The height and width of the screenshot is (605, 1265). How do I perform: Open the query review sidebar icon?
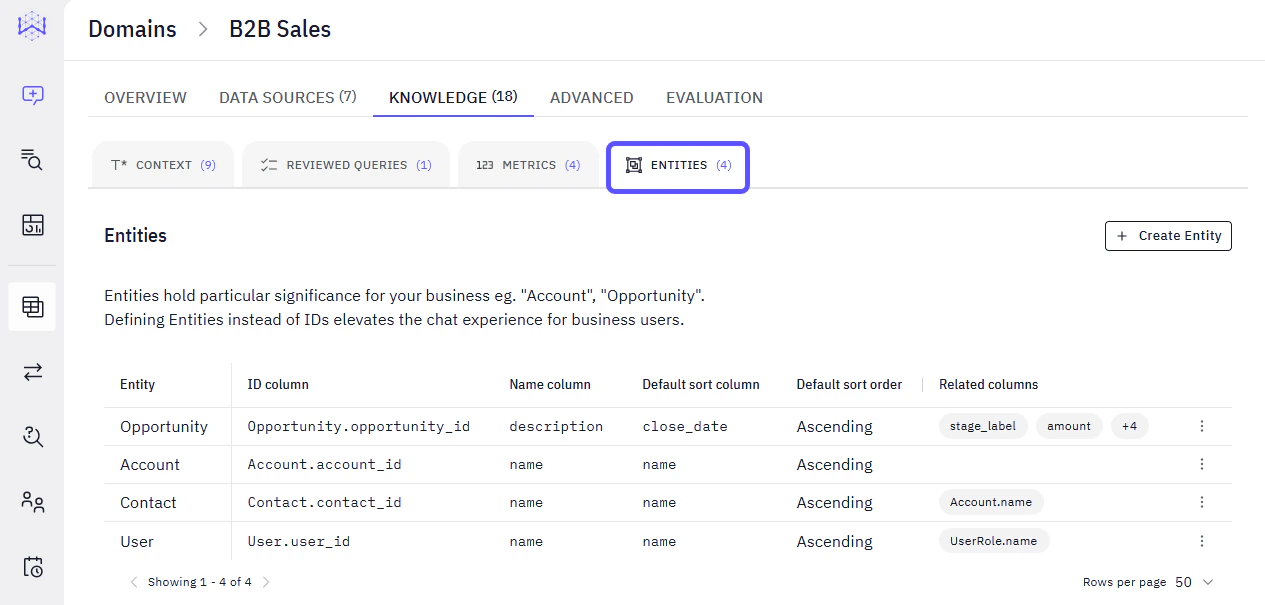coord(31,436)
